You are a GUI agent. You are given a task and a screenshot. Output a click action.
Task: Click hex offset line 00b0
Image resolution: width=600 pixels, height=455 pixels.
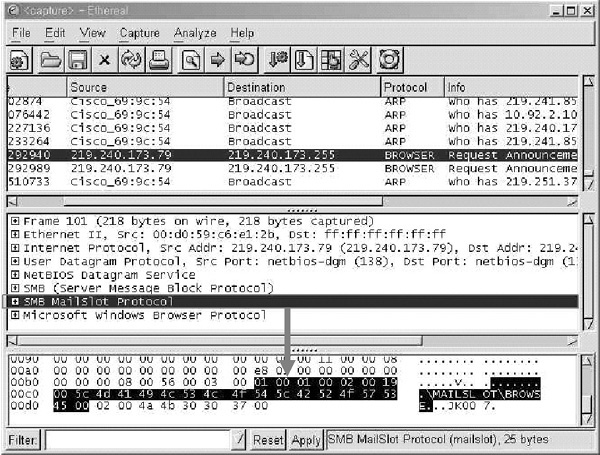click(x=24, y=382)
